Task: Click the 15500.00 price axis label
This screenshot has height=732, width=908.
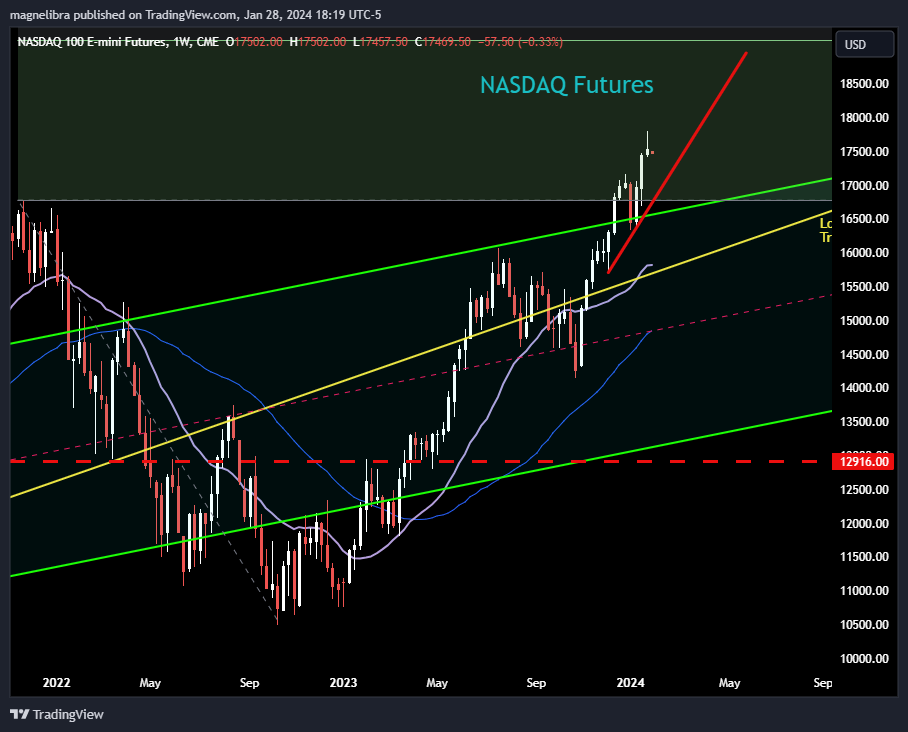Action: [x=864, y=287]
